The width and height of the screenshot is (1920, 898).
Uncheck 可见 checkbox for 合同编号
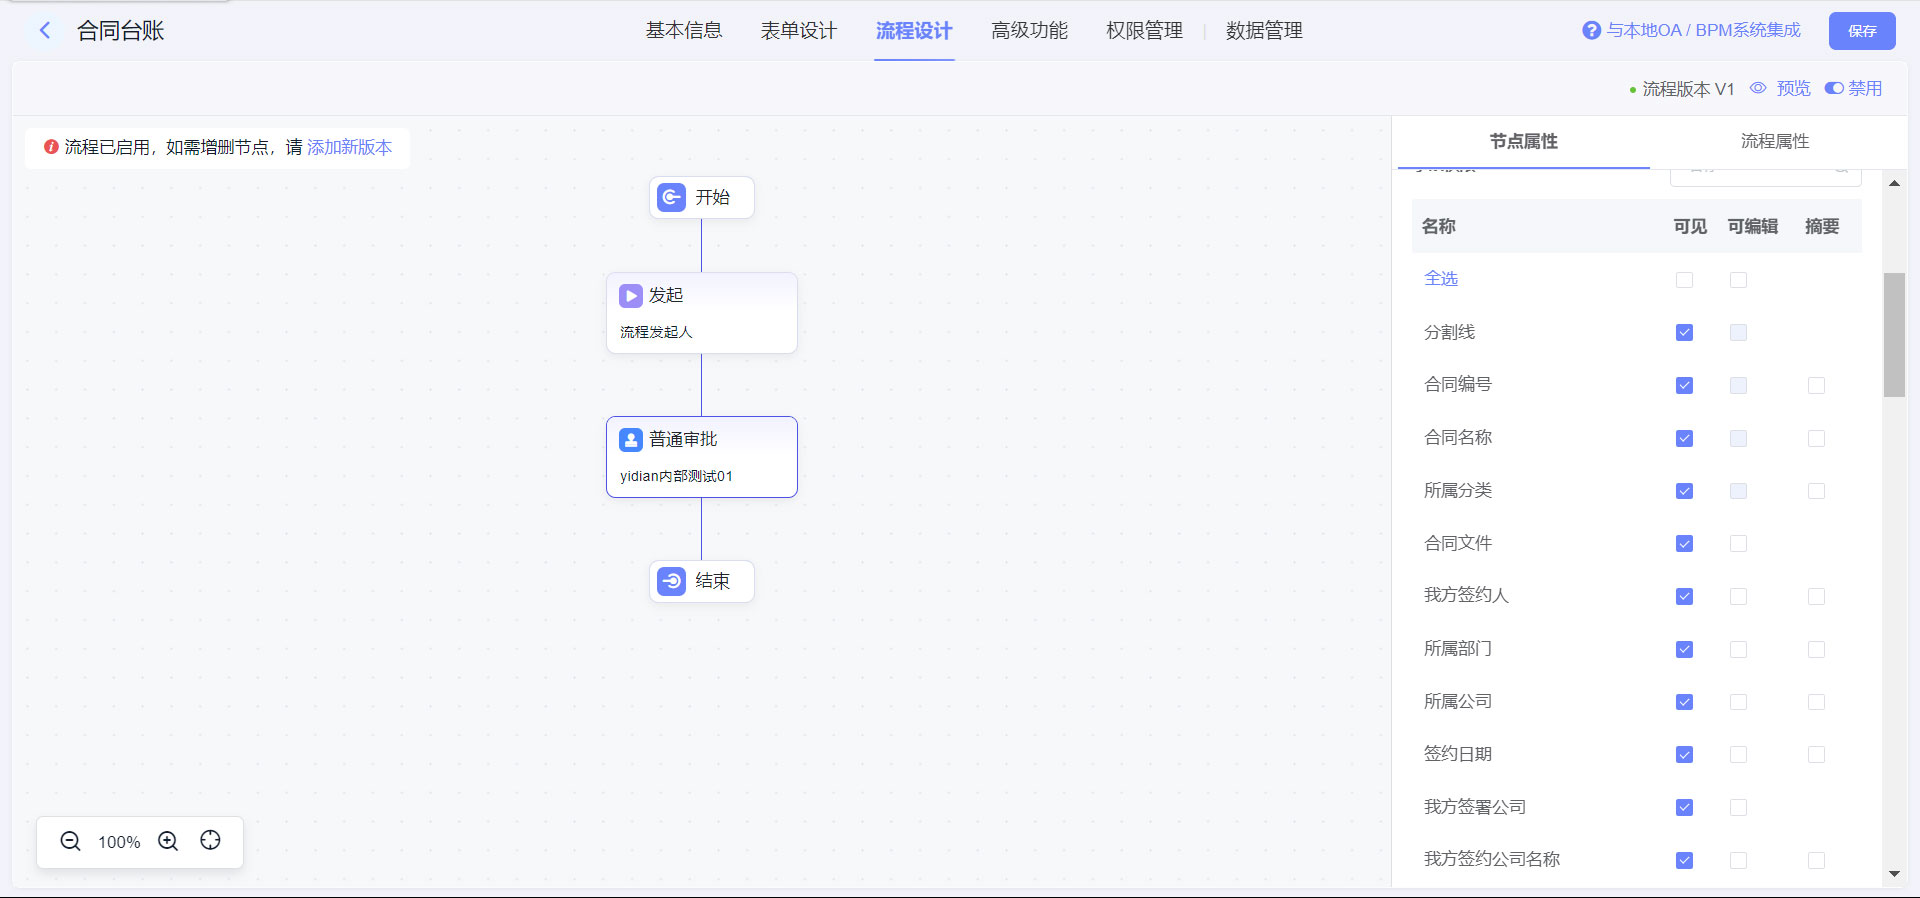point(1684,385)
